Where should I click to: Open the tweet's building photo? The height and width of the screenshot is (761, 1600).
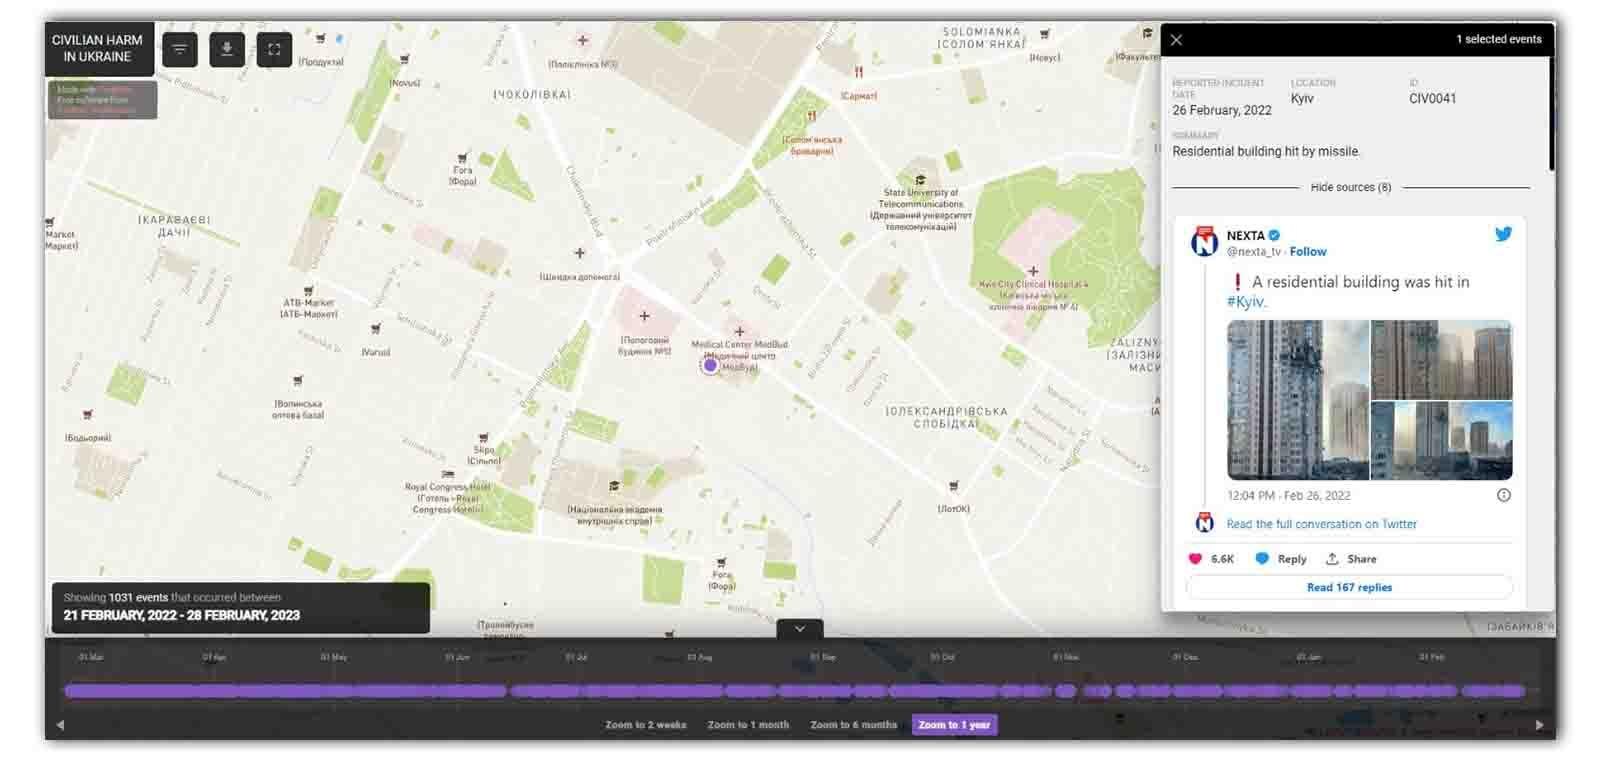point(1297,400)
